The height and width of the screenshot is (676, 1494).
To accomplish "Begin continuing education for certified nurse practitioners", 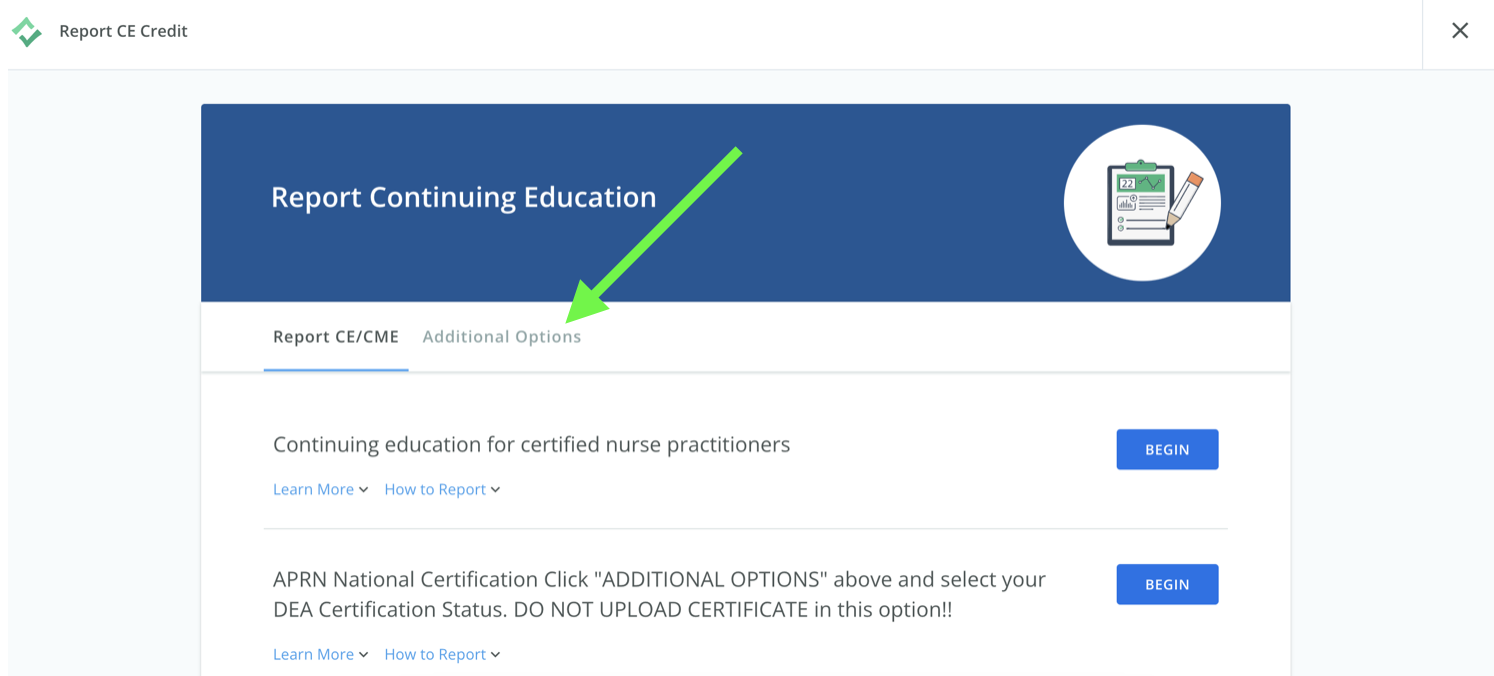I will coord(1167,450).
